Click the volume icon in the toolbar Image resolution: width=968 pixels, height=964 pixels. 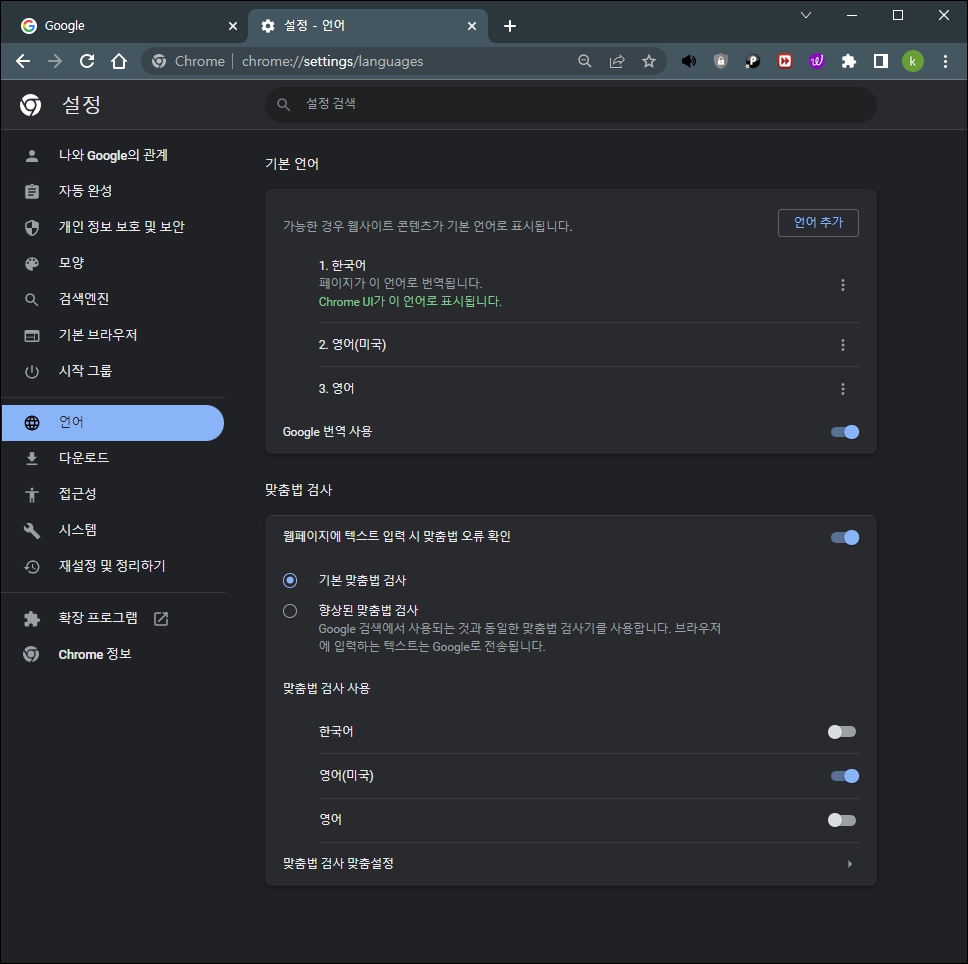[688, 61]
